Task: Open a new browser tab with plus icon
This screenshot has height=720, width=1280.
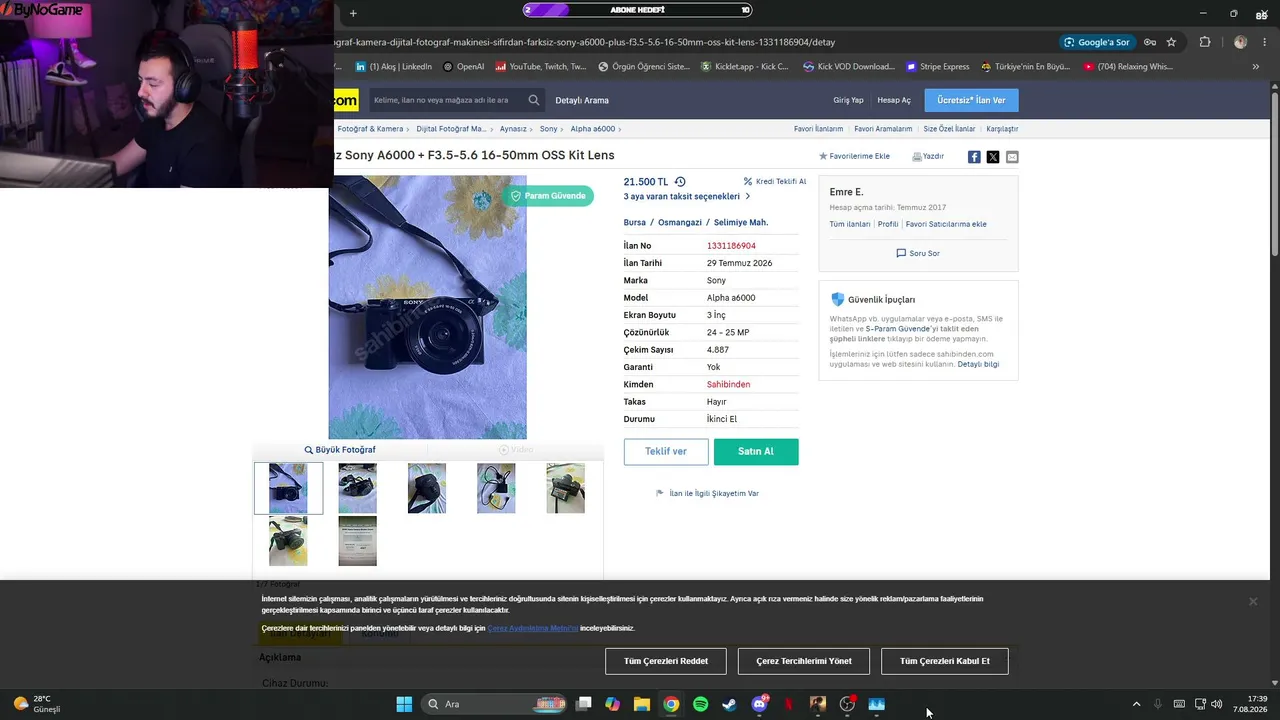Action: 353,13
